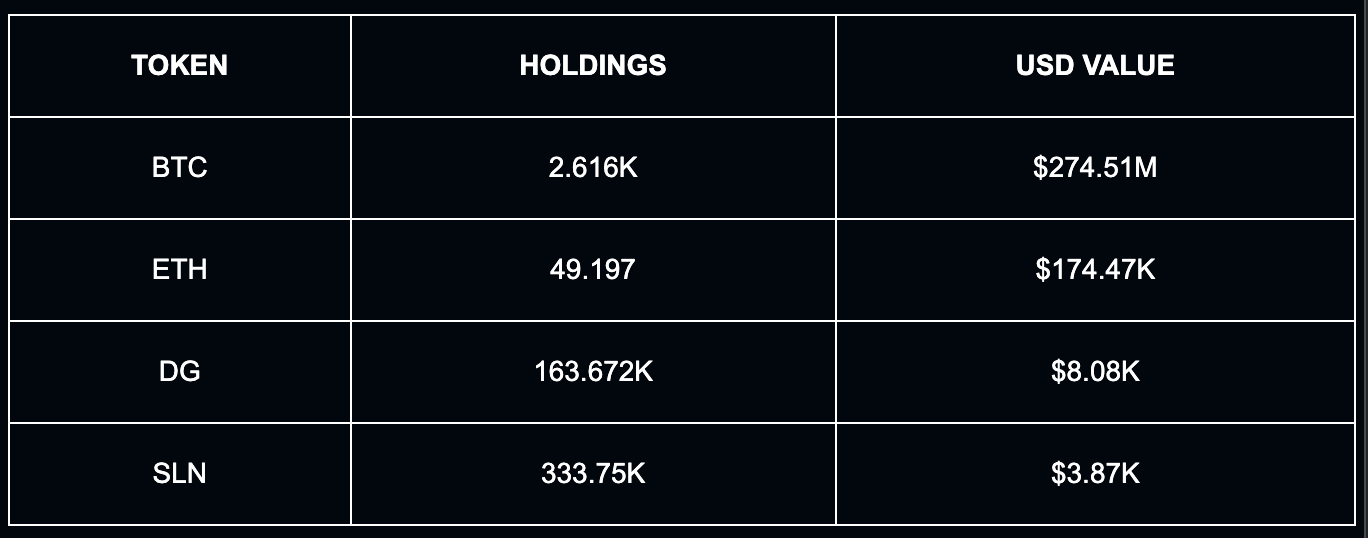Click the 2.616K holdings value
Image resolution: width=1368 pixels, height=538 pixels.
[x=593, y=167]
